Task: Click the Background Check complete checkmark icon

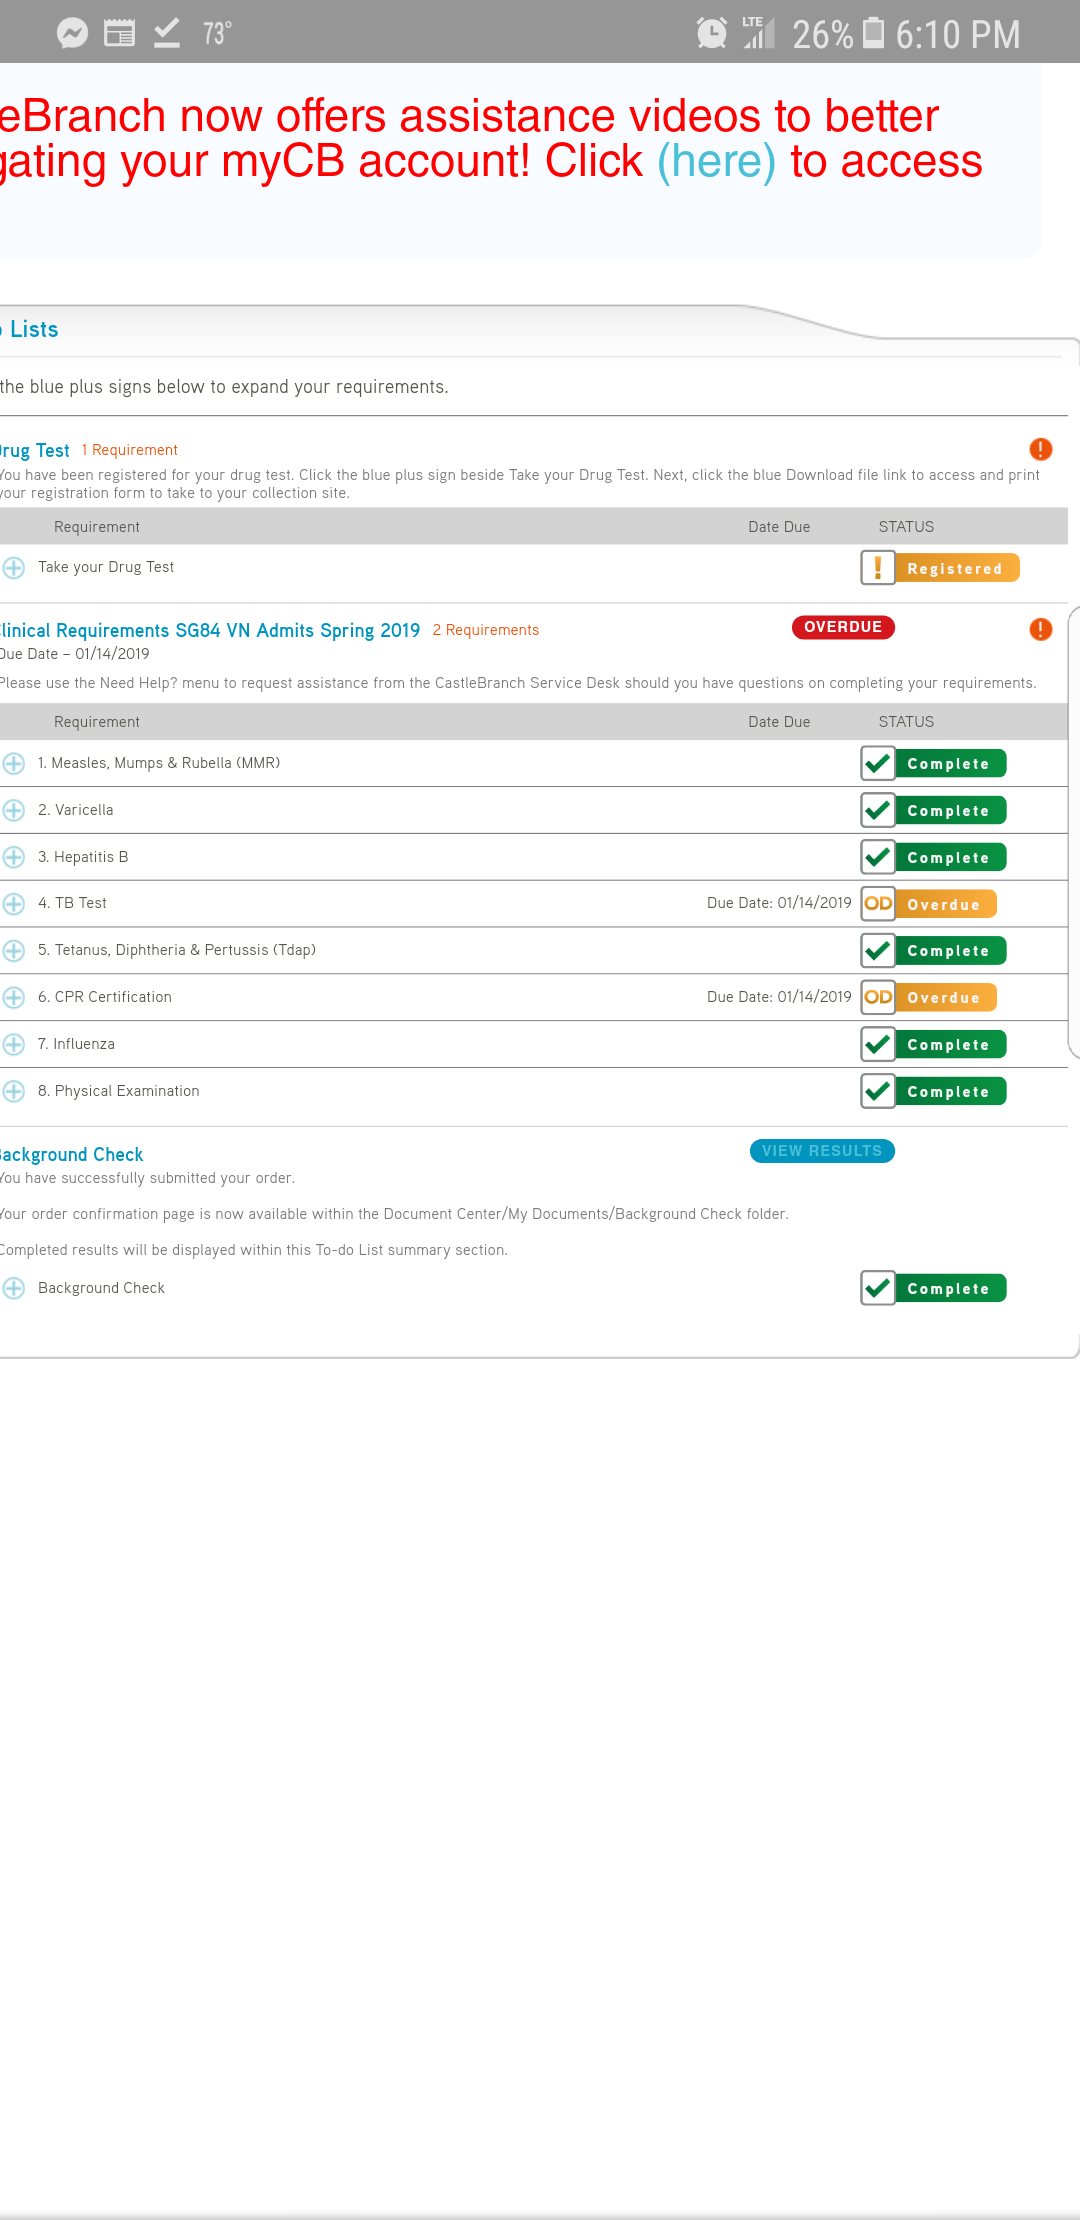Action: pyautogui.click(x=878, y=1289)
